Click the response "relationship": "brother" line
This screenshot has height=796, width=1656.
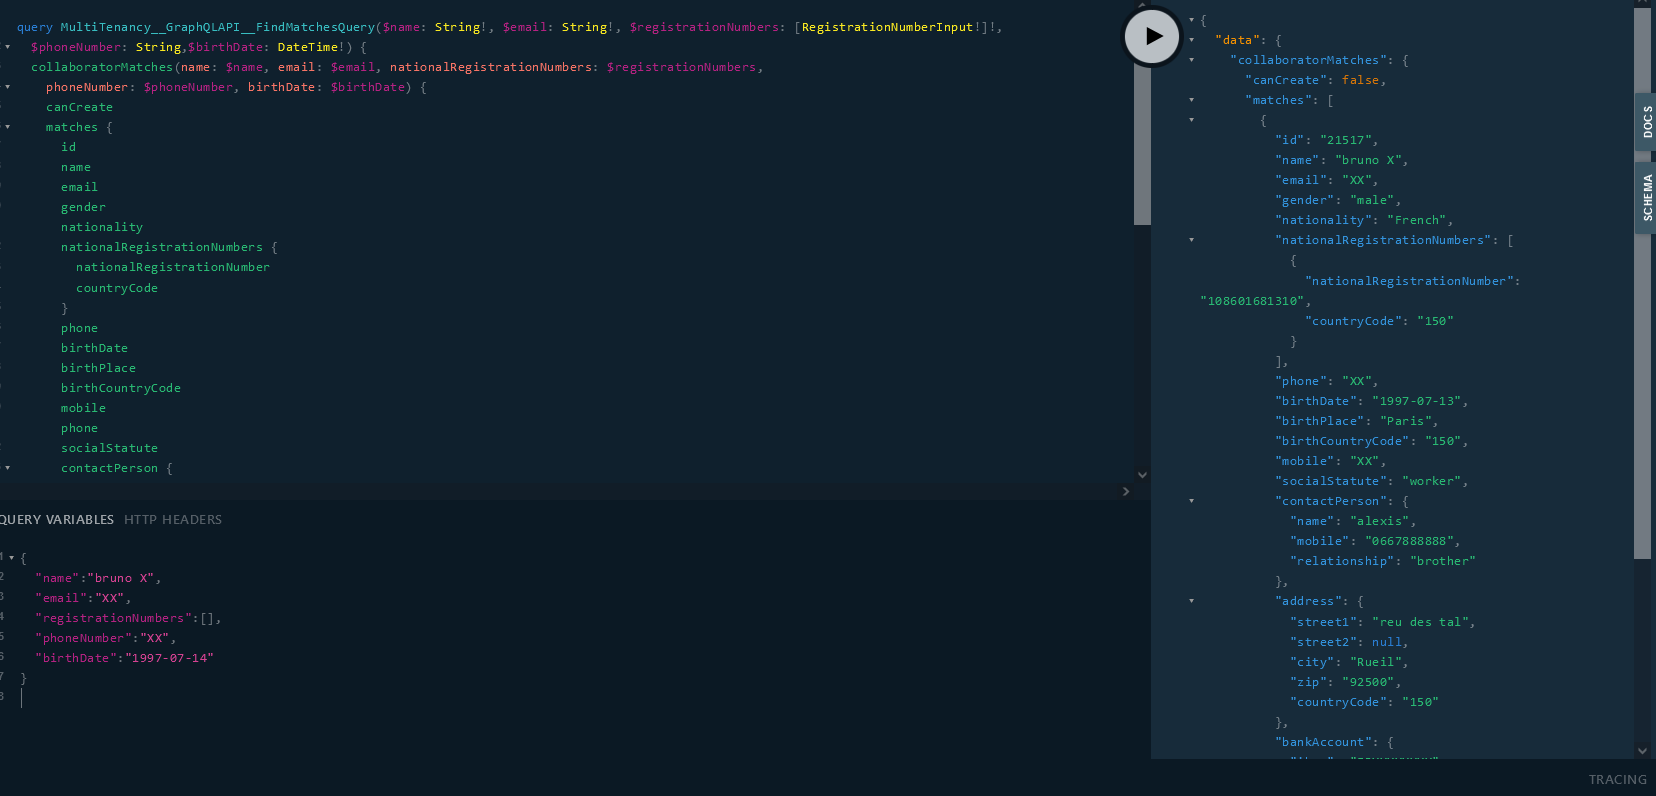[1383, 561]
